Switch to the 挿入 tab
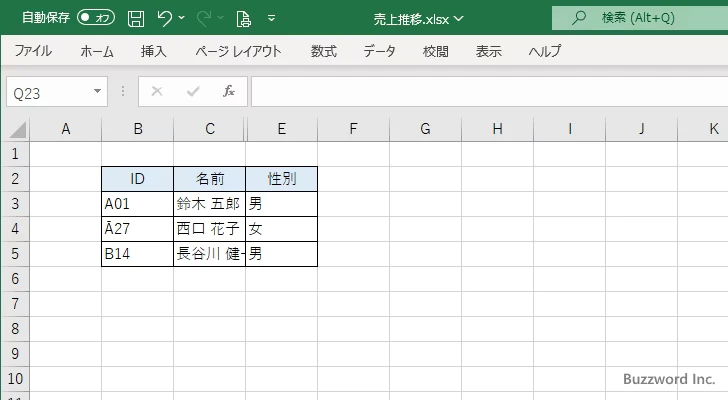The width and height of the screenshot is (728, 400). [154, 51]
